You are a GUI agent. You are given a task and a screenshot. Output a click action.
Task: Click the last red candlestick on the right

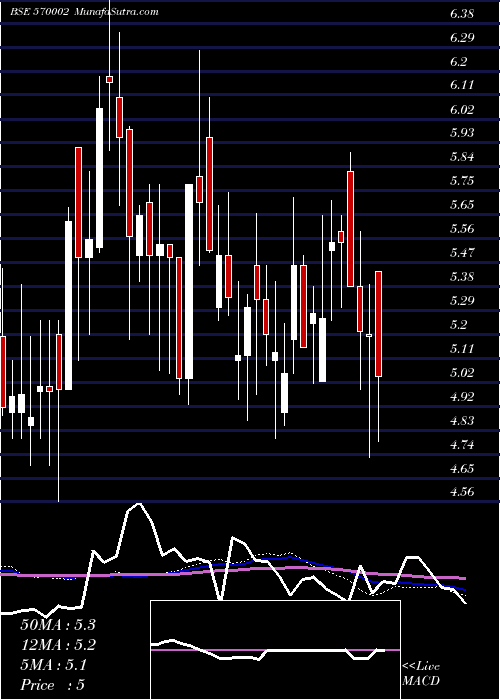pos(378,324)
